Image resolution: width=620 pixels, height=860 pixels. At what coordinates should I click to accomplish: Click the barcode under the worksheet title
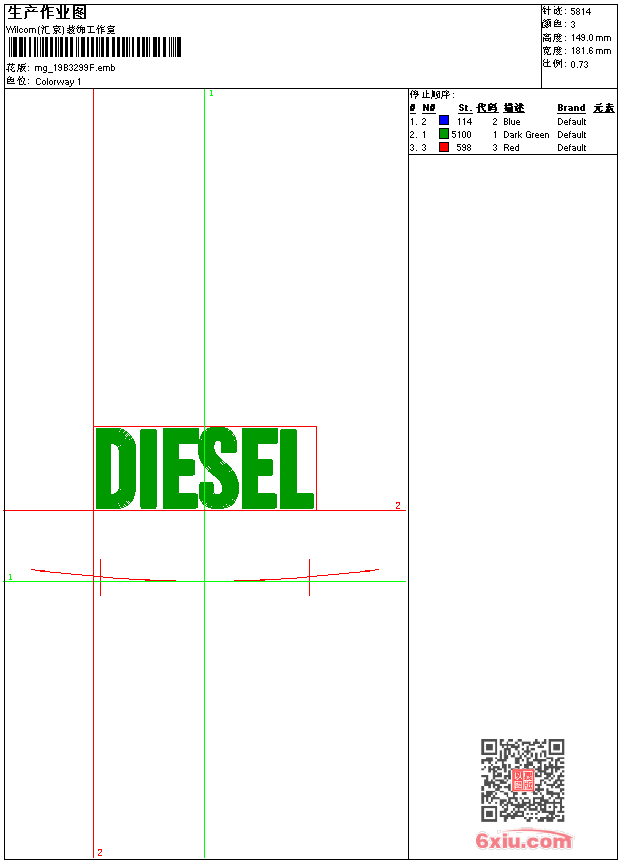point(96,47)
